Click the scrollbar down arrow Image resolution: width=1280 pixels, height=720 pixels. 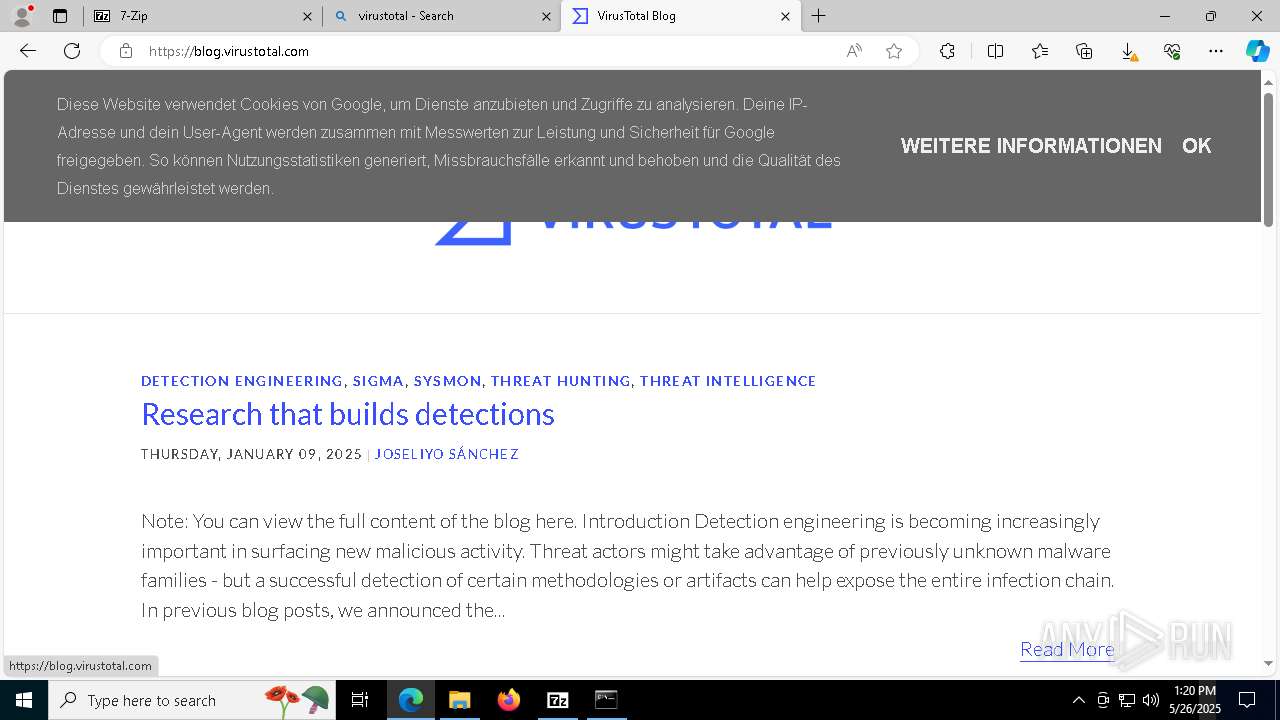pos(1268,663)
